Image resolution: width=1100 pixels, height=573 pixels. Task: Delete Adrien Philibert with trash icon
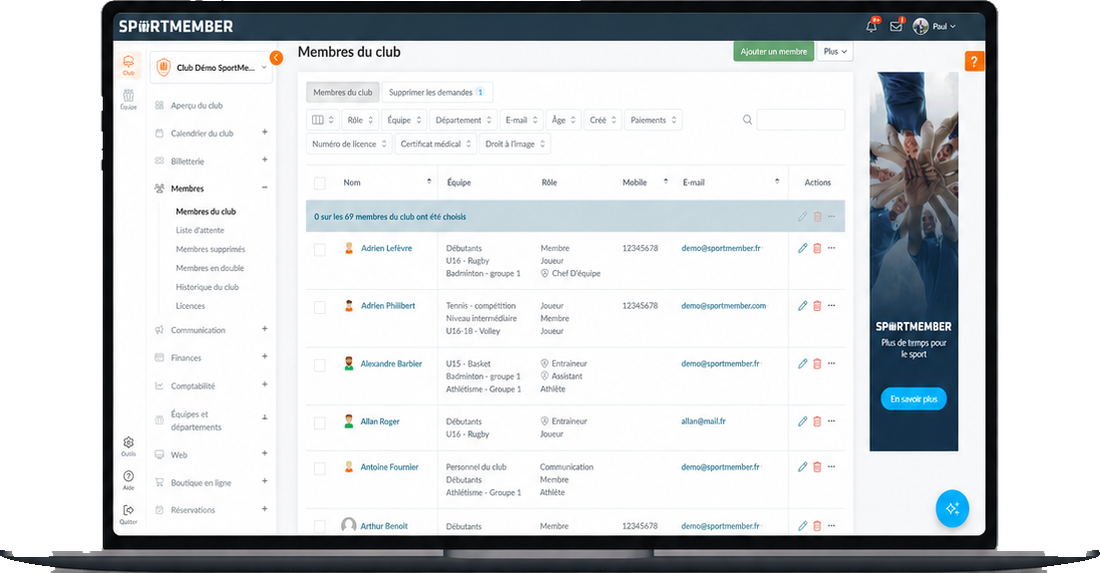coord(817,306)
